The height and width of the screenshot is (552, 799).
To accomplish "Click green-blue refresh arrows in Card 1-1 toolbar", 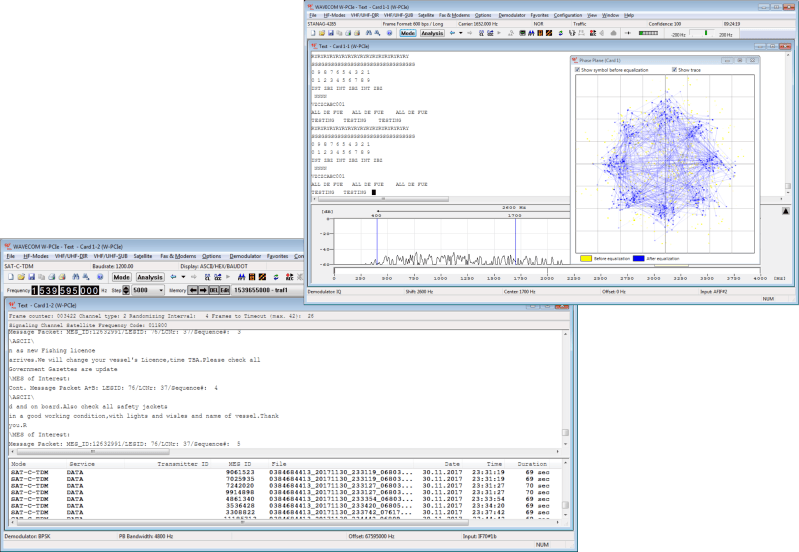I will point(561,33).
